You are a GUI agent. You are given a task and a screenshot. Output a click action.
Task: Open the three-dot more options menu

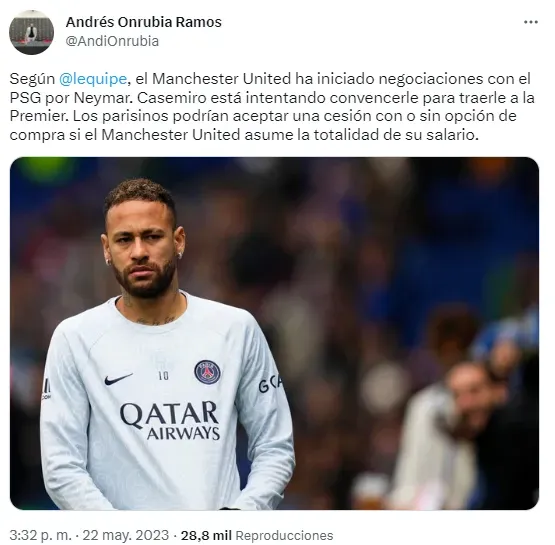pyautogui.click(x=531, y=22)
